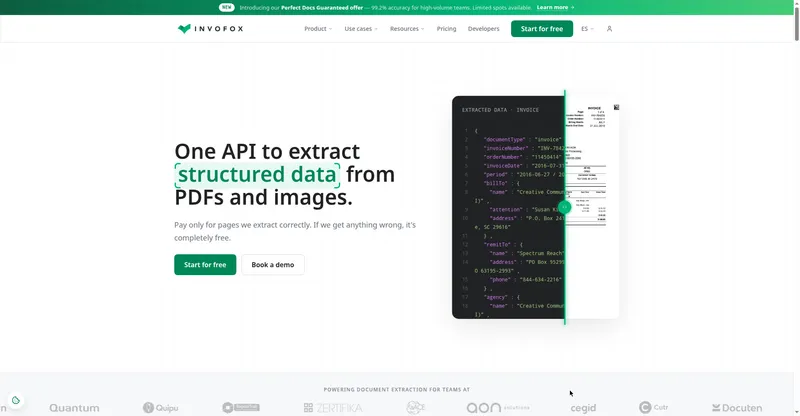This screenshot has width=800, height=416.
Task: Click the aon solutions logo
Action: (x=498, y=407)
